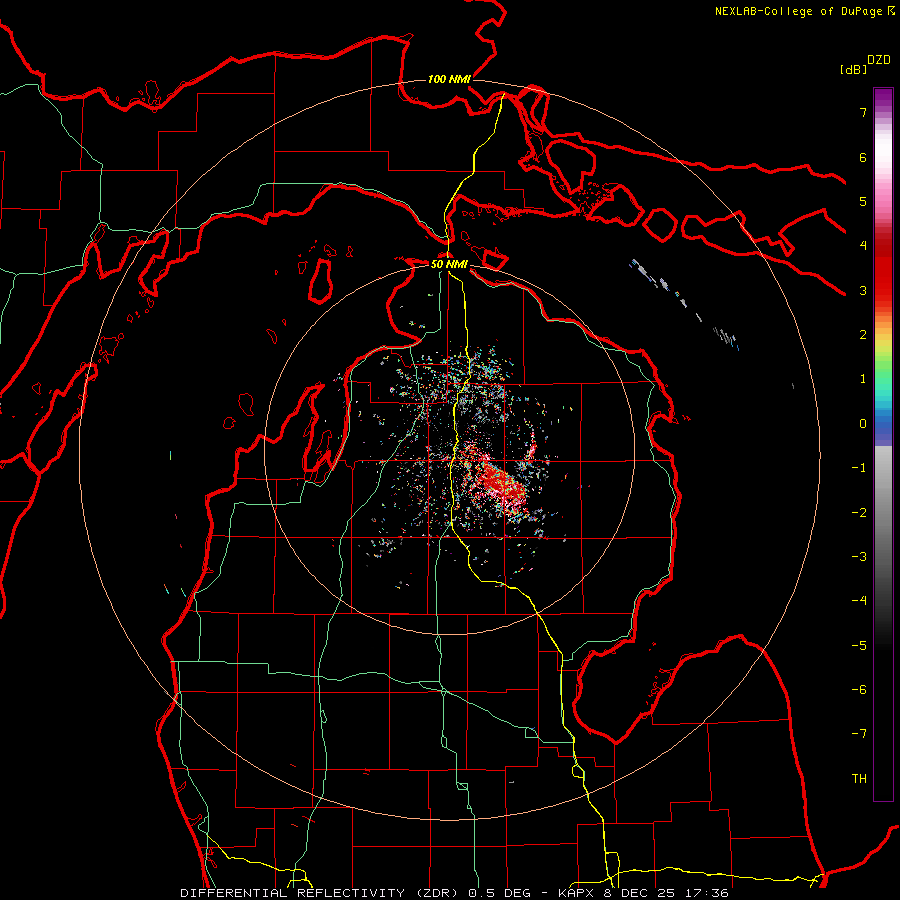
Task: Click the -2 value on the color scale
Action: (x=859, y=512)
